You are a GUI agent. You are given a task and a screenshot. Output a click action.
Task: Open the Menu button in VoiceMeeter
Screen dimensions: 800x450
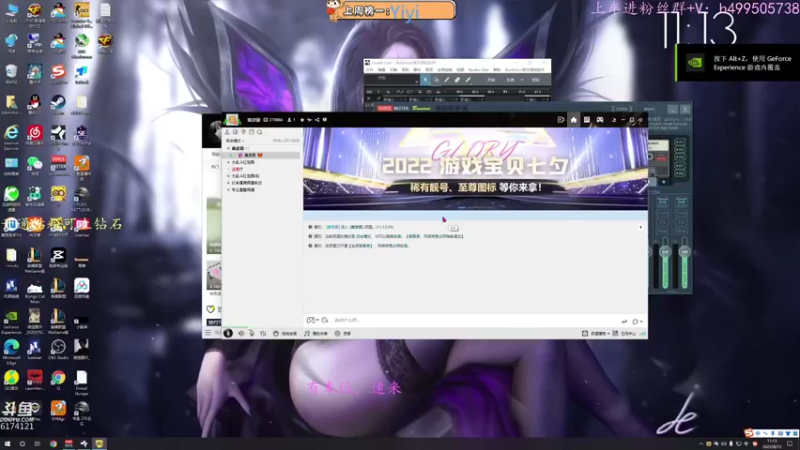tap(649, 109)
